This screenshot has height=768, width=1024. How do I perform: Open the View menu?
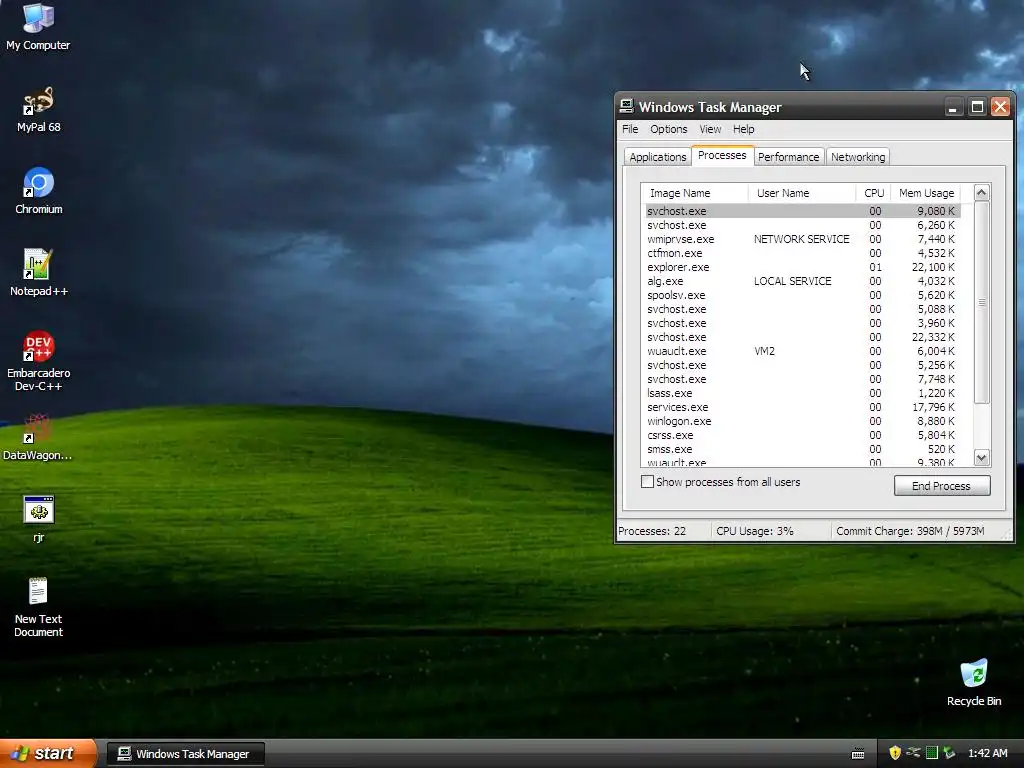point(710,129)
